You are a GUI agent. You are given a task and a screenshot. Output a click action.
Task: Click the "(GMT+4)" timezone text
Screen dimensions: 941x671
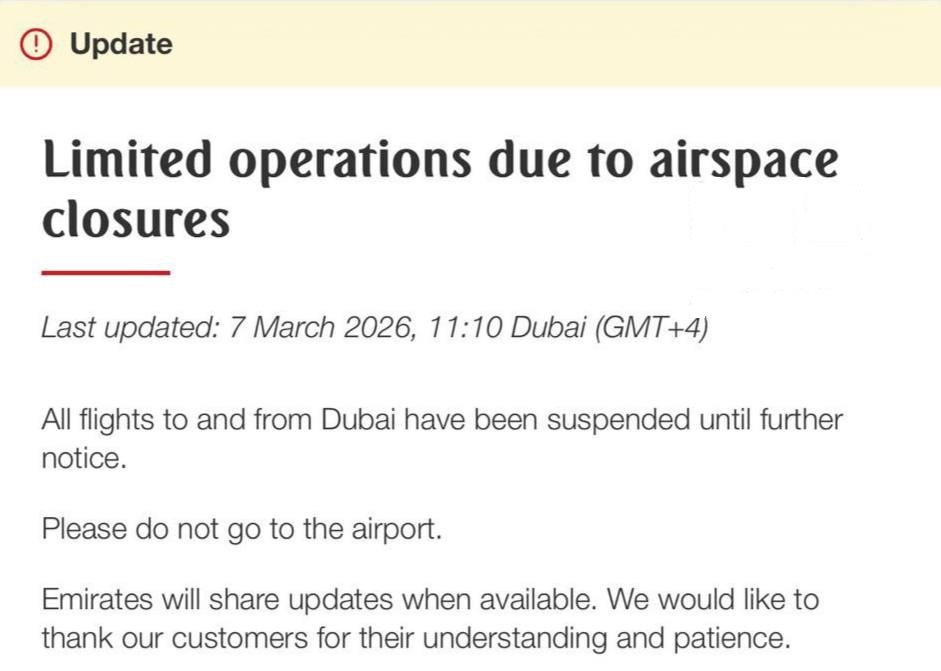(x=651, y=328)
